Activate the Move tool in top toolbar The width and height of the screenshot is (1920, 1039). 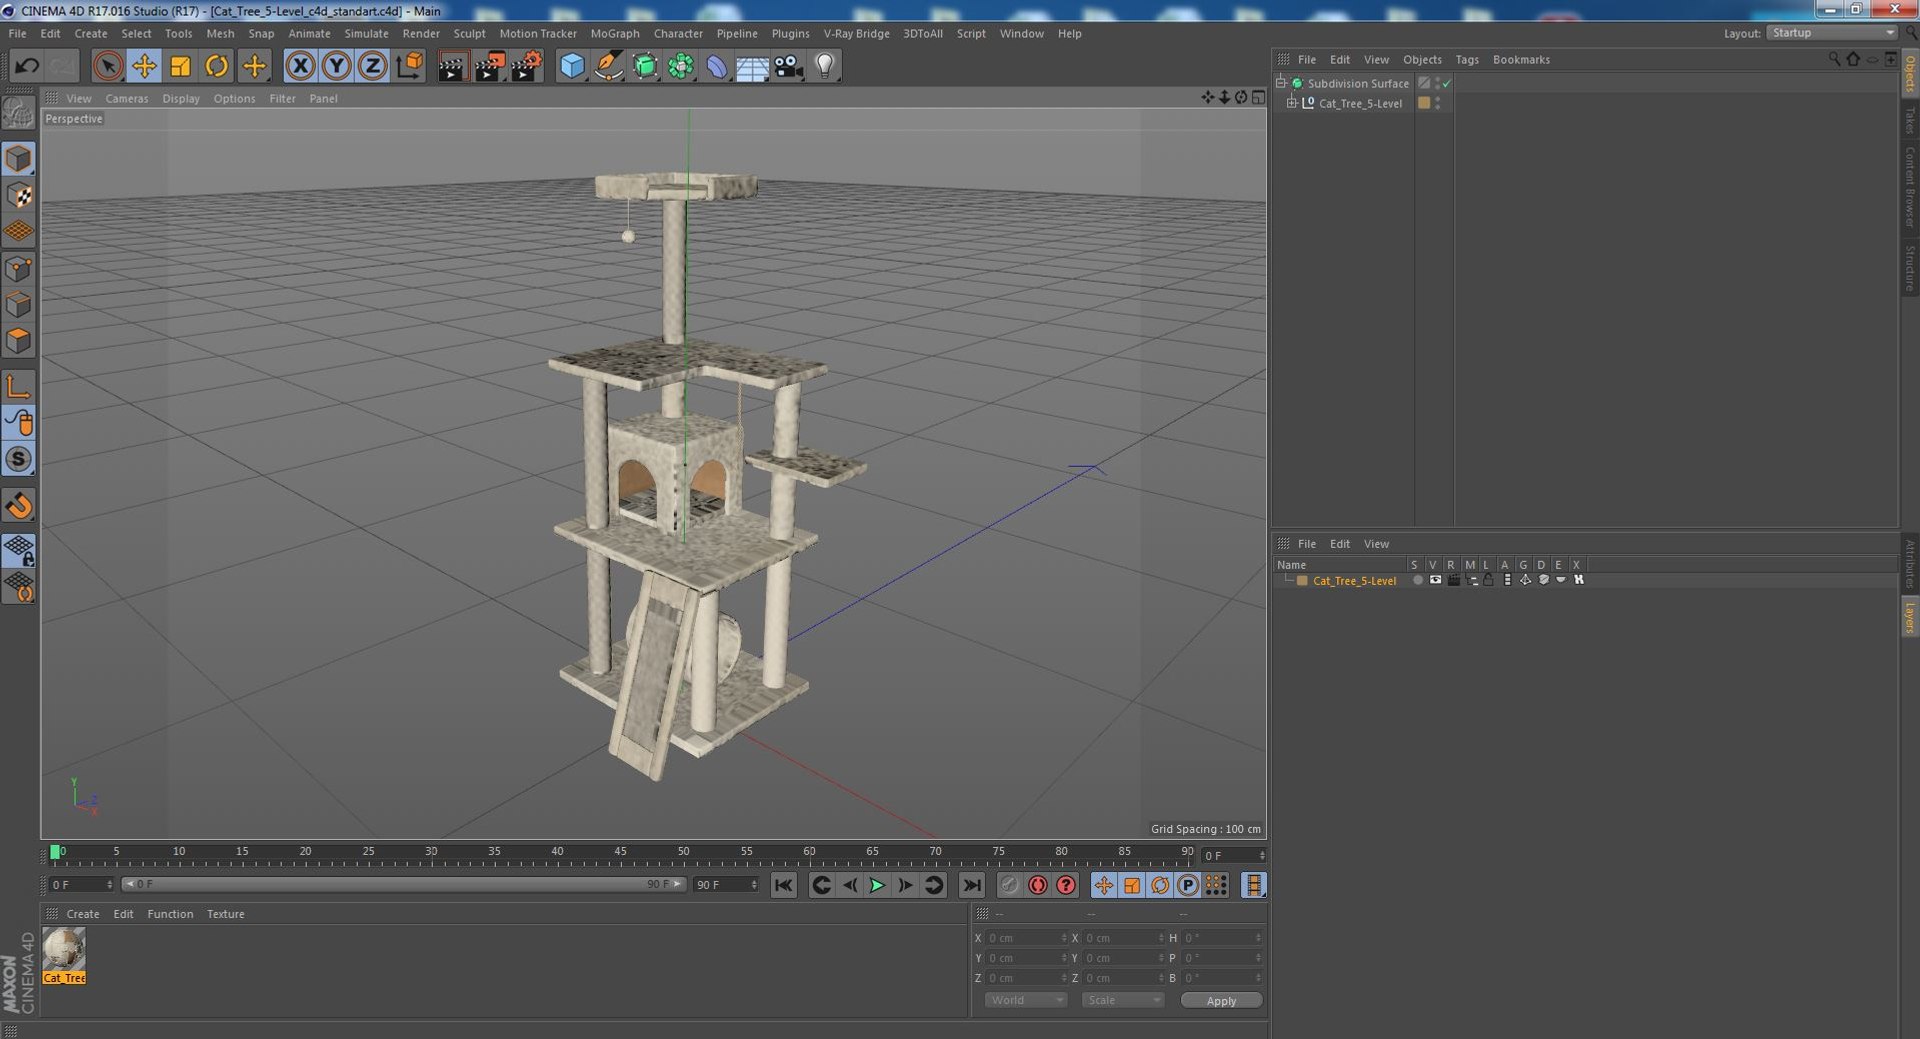144,66
